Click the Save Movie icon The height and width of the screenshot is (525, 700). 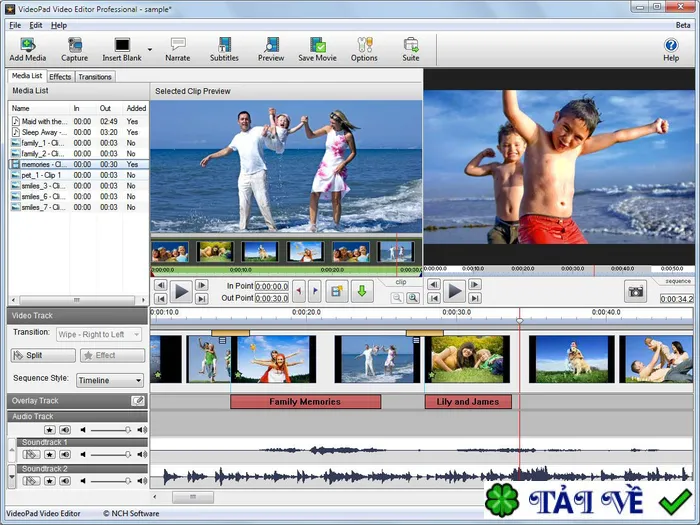[317, 49]
